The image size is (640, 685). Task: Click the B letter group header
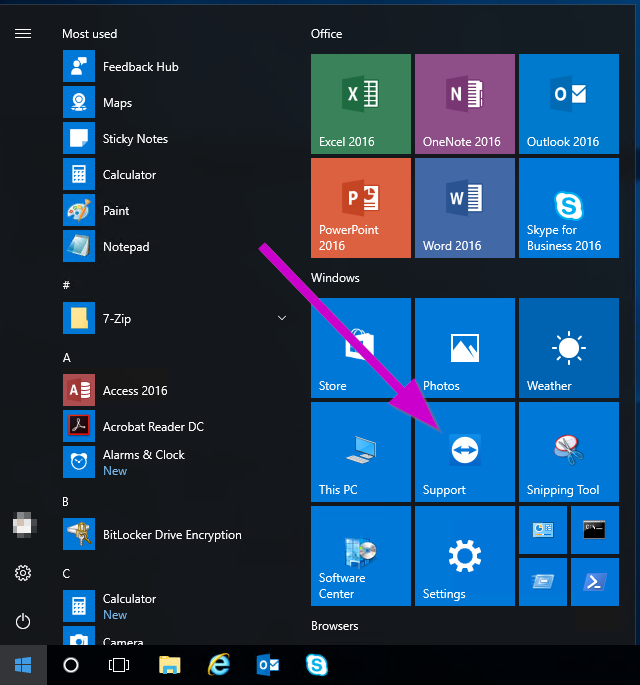(x=66, y=502)
